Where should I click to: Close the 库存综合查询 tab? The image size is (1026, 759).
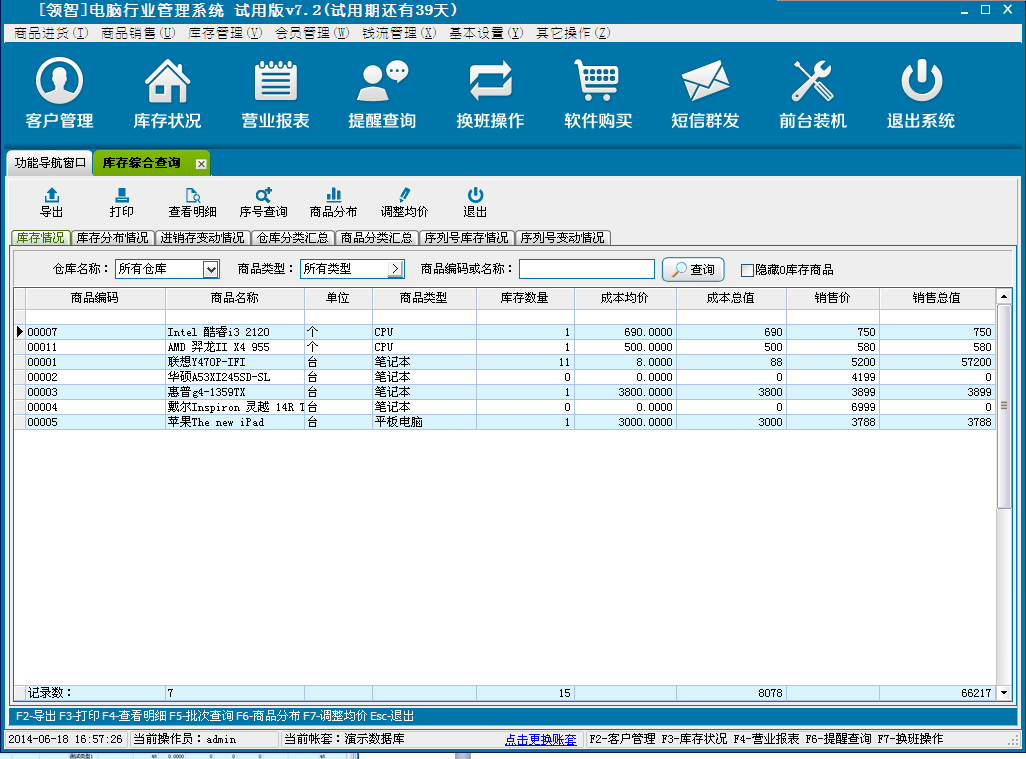point(201,163)
